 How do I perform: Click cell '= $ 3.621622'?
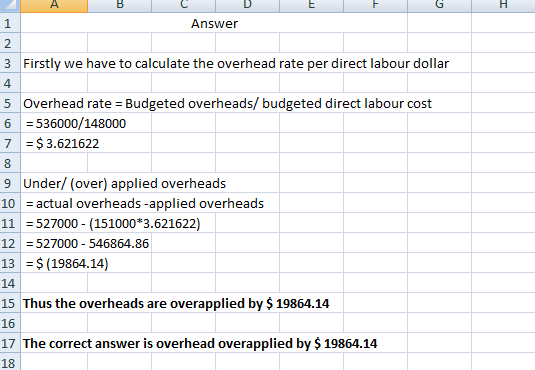(54, 143)
